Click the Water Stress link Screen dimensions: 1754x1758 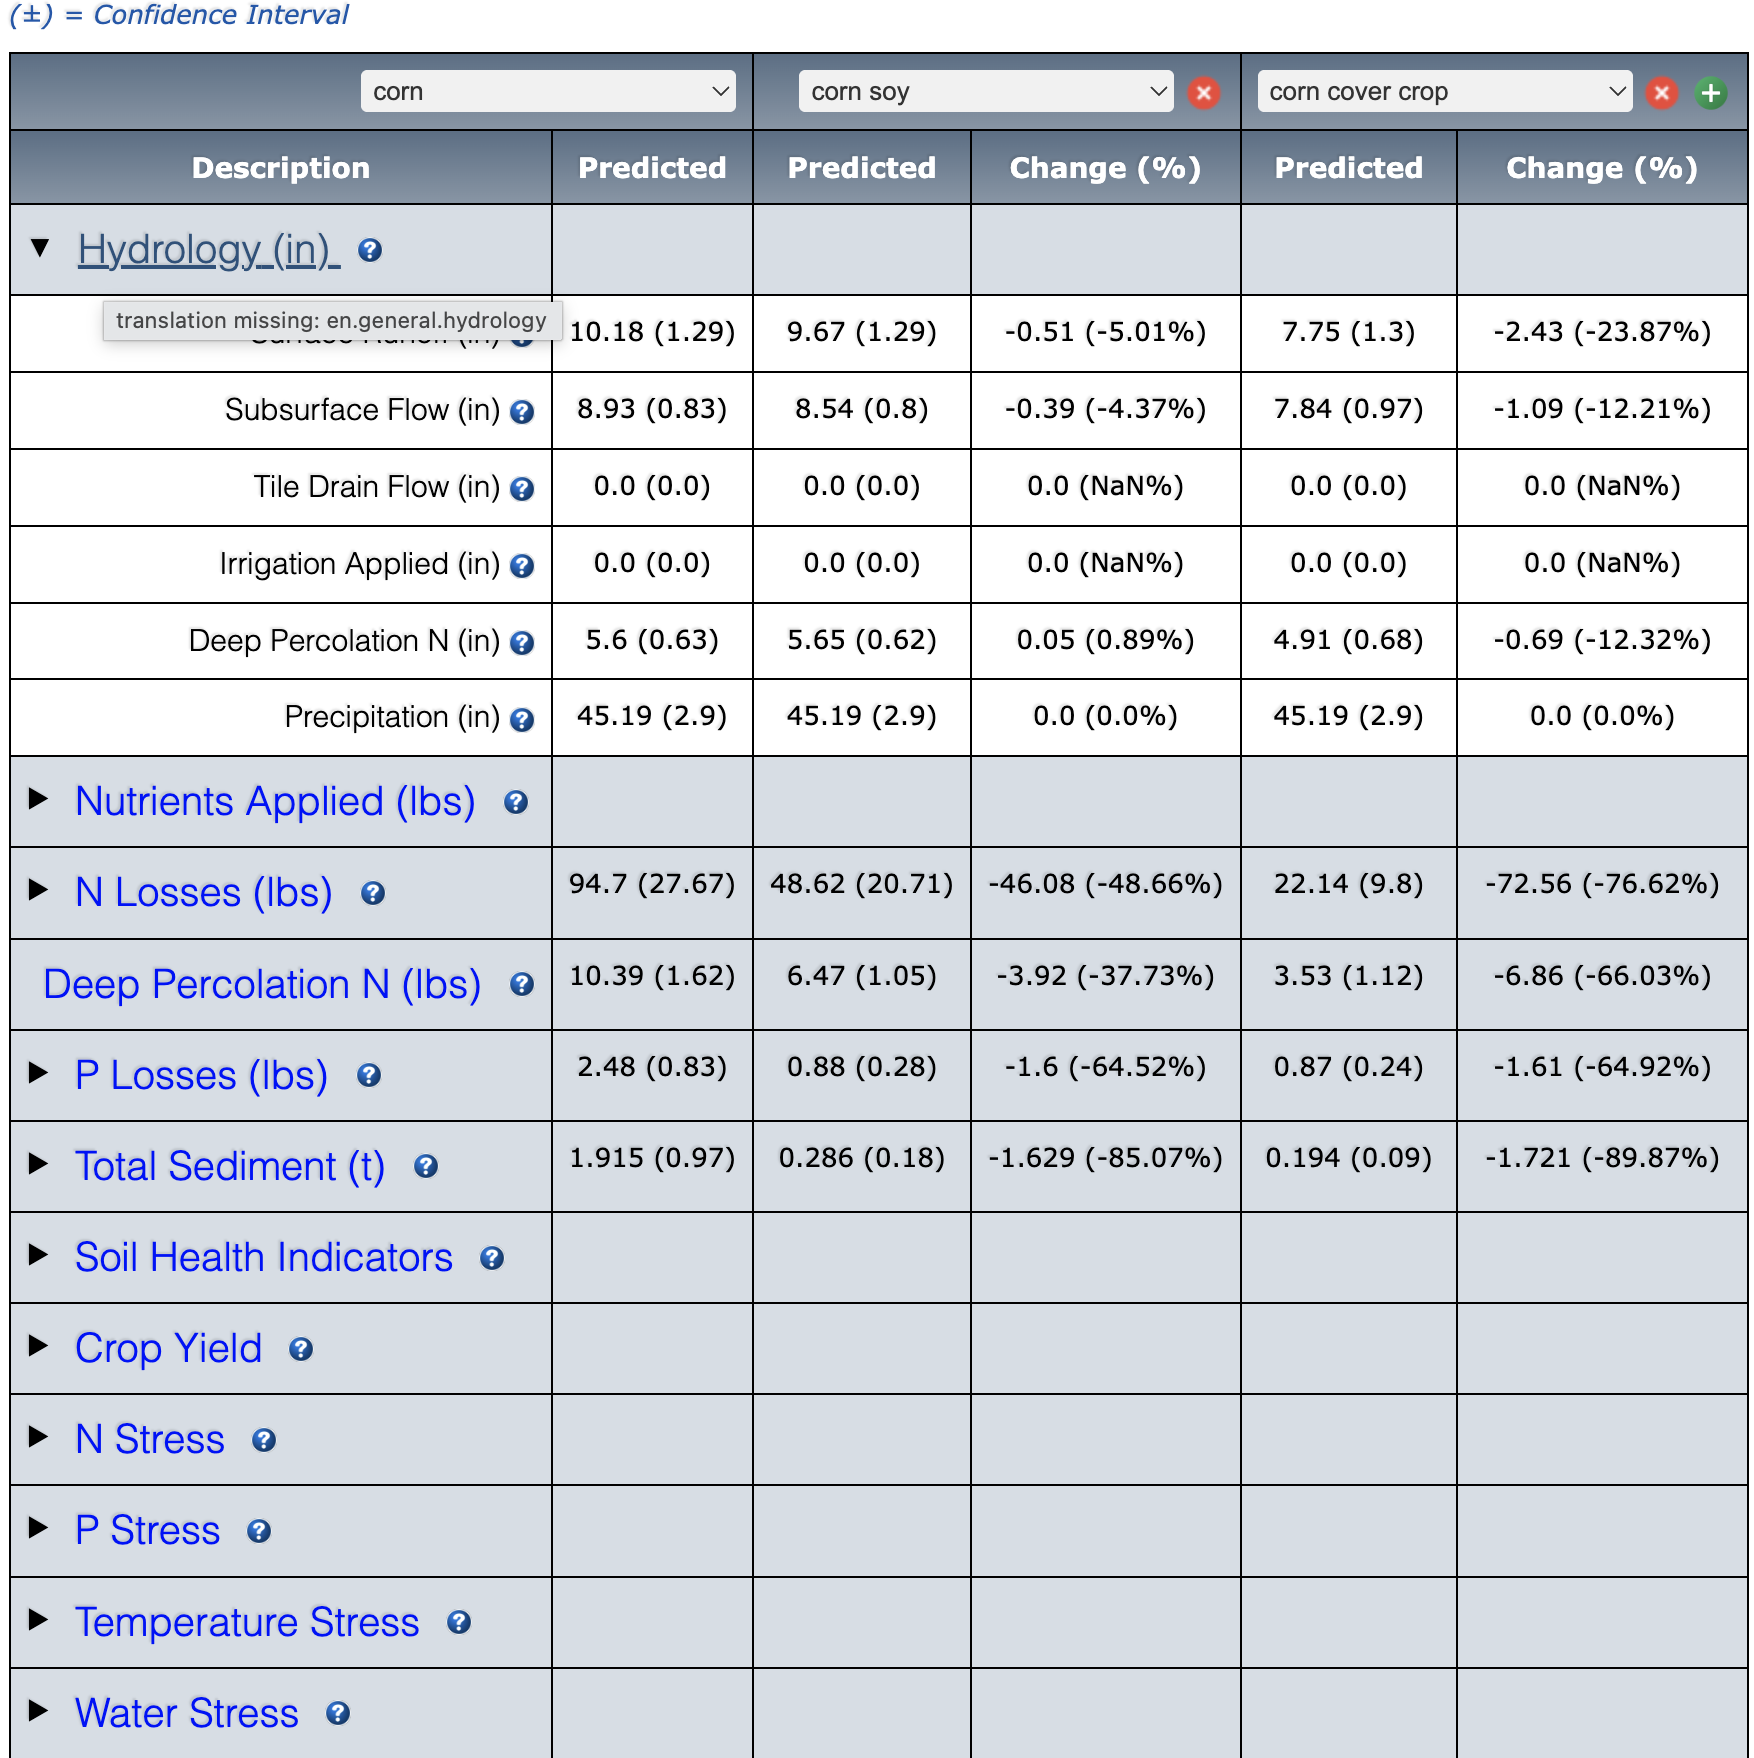[x=187, y=1713]
